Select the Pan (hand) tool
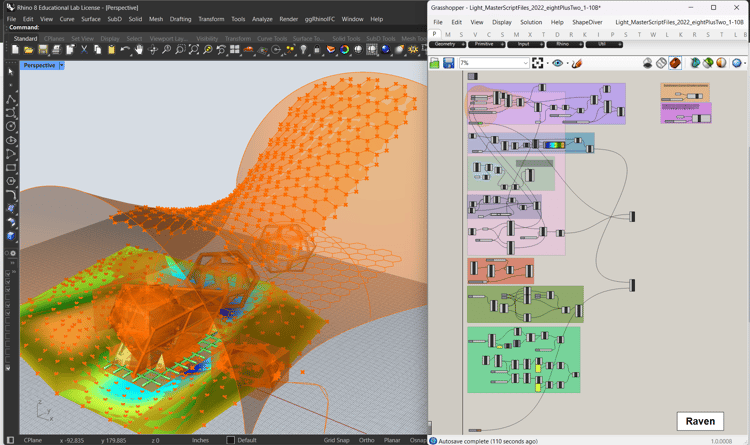The width and height of the screenshot is (750, 445). 139,50
